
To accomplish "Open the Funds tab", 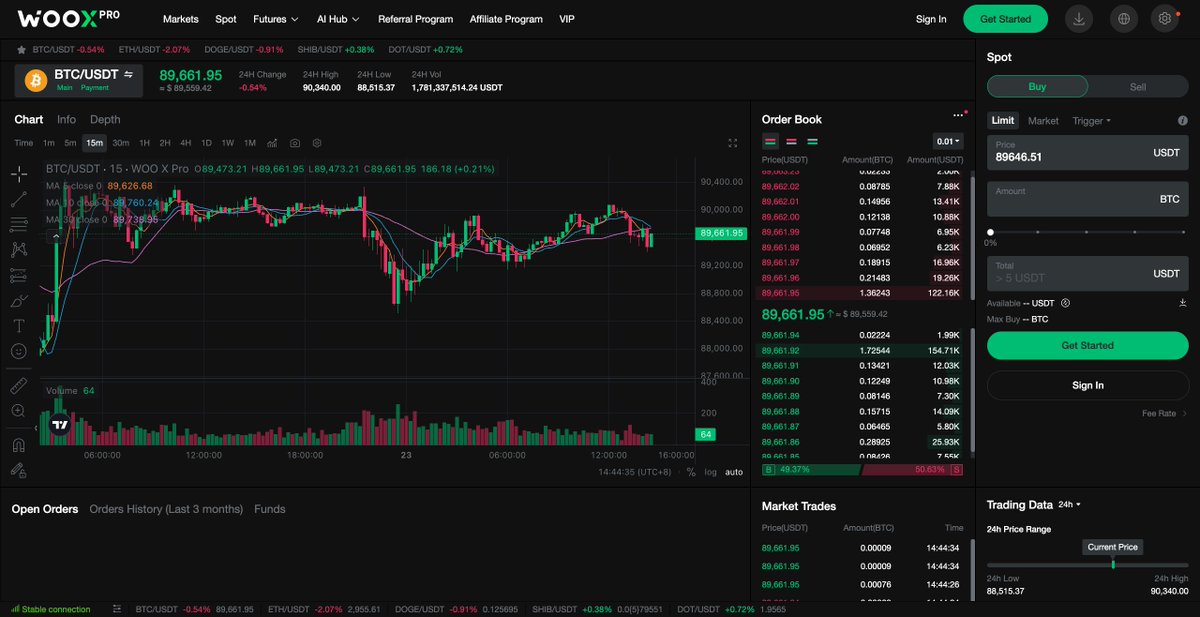I will 270,509.
